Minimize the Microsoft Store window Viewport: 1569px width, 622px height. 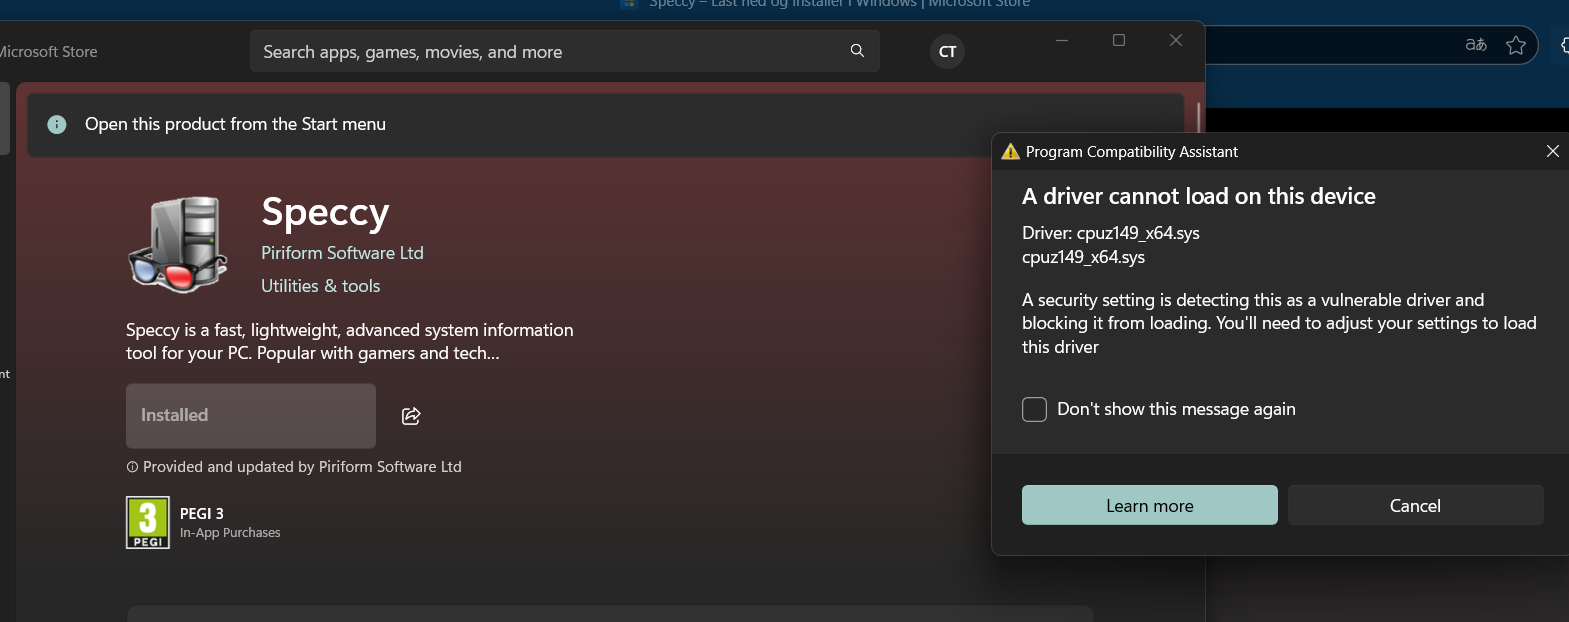click(1062, 40)
